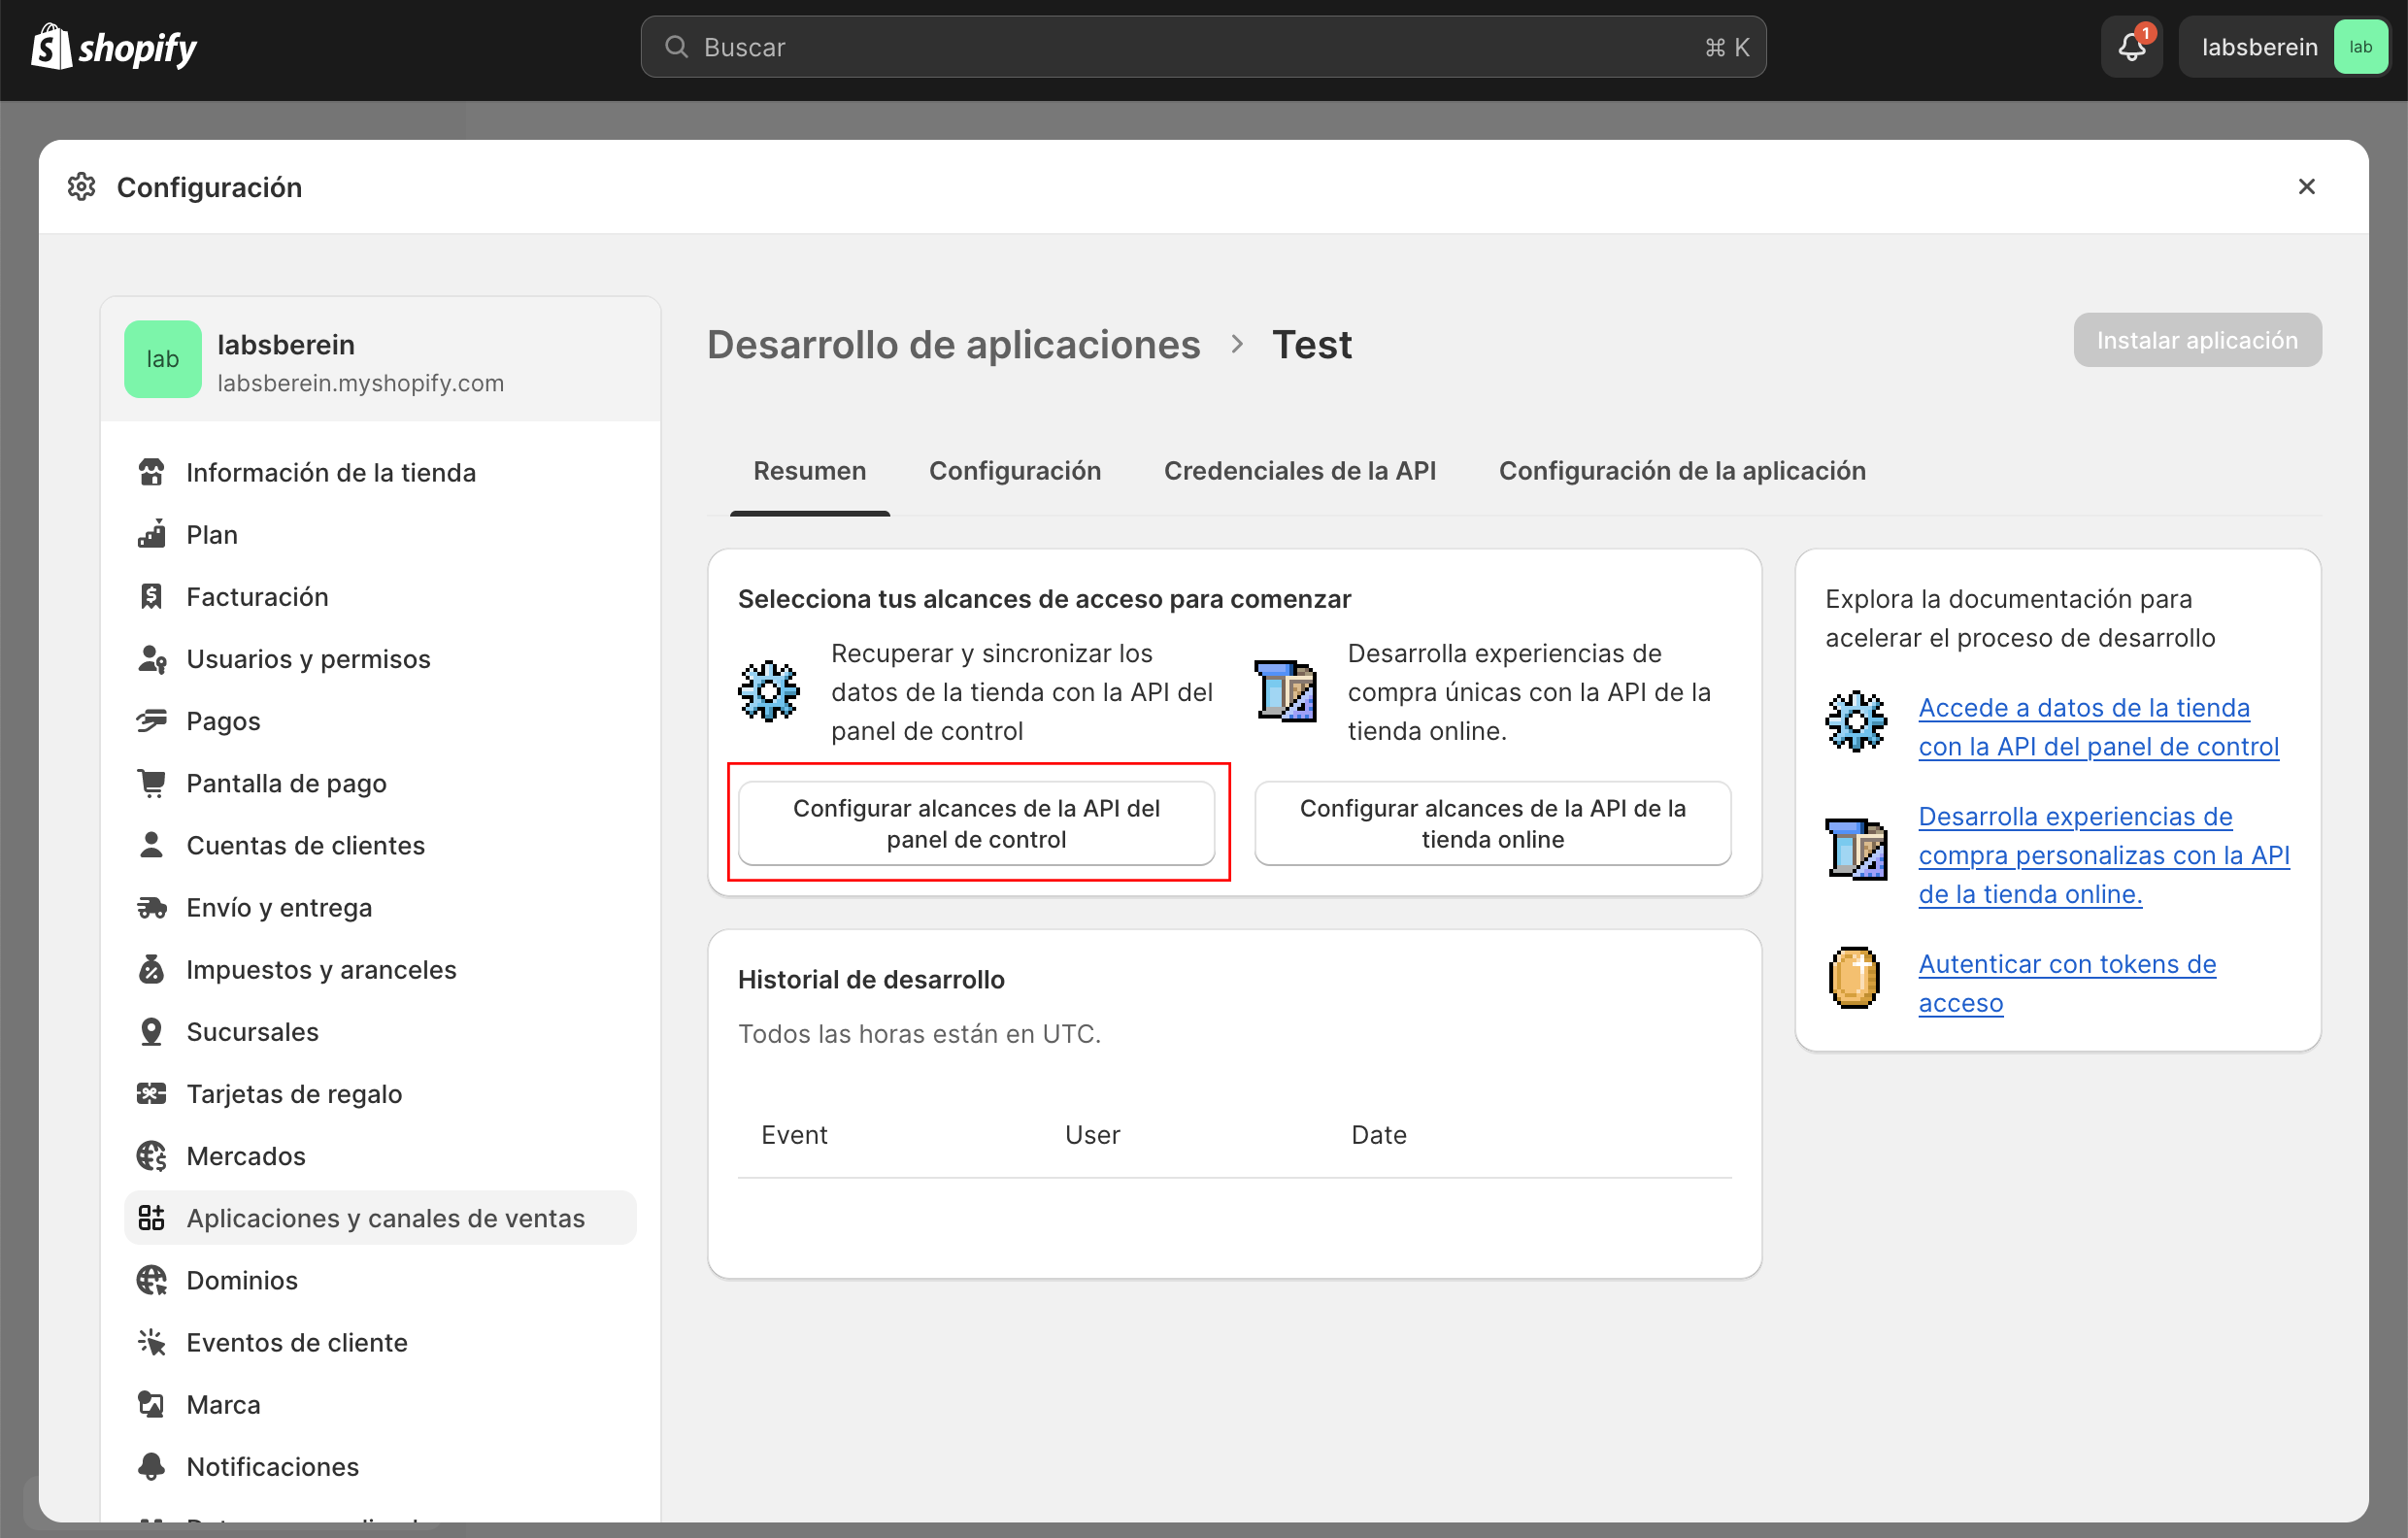Image resolution: width=2408 pixels, height=1538 pixels.
Task: Click the Mercados globe icon
Action: tap(151, 1156)
